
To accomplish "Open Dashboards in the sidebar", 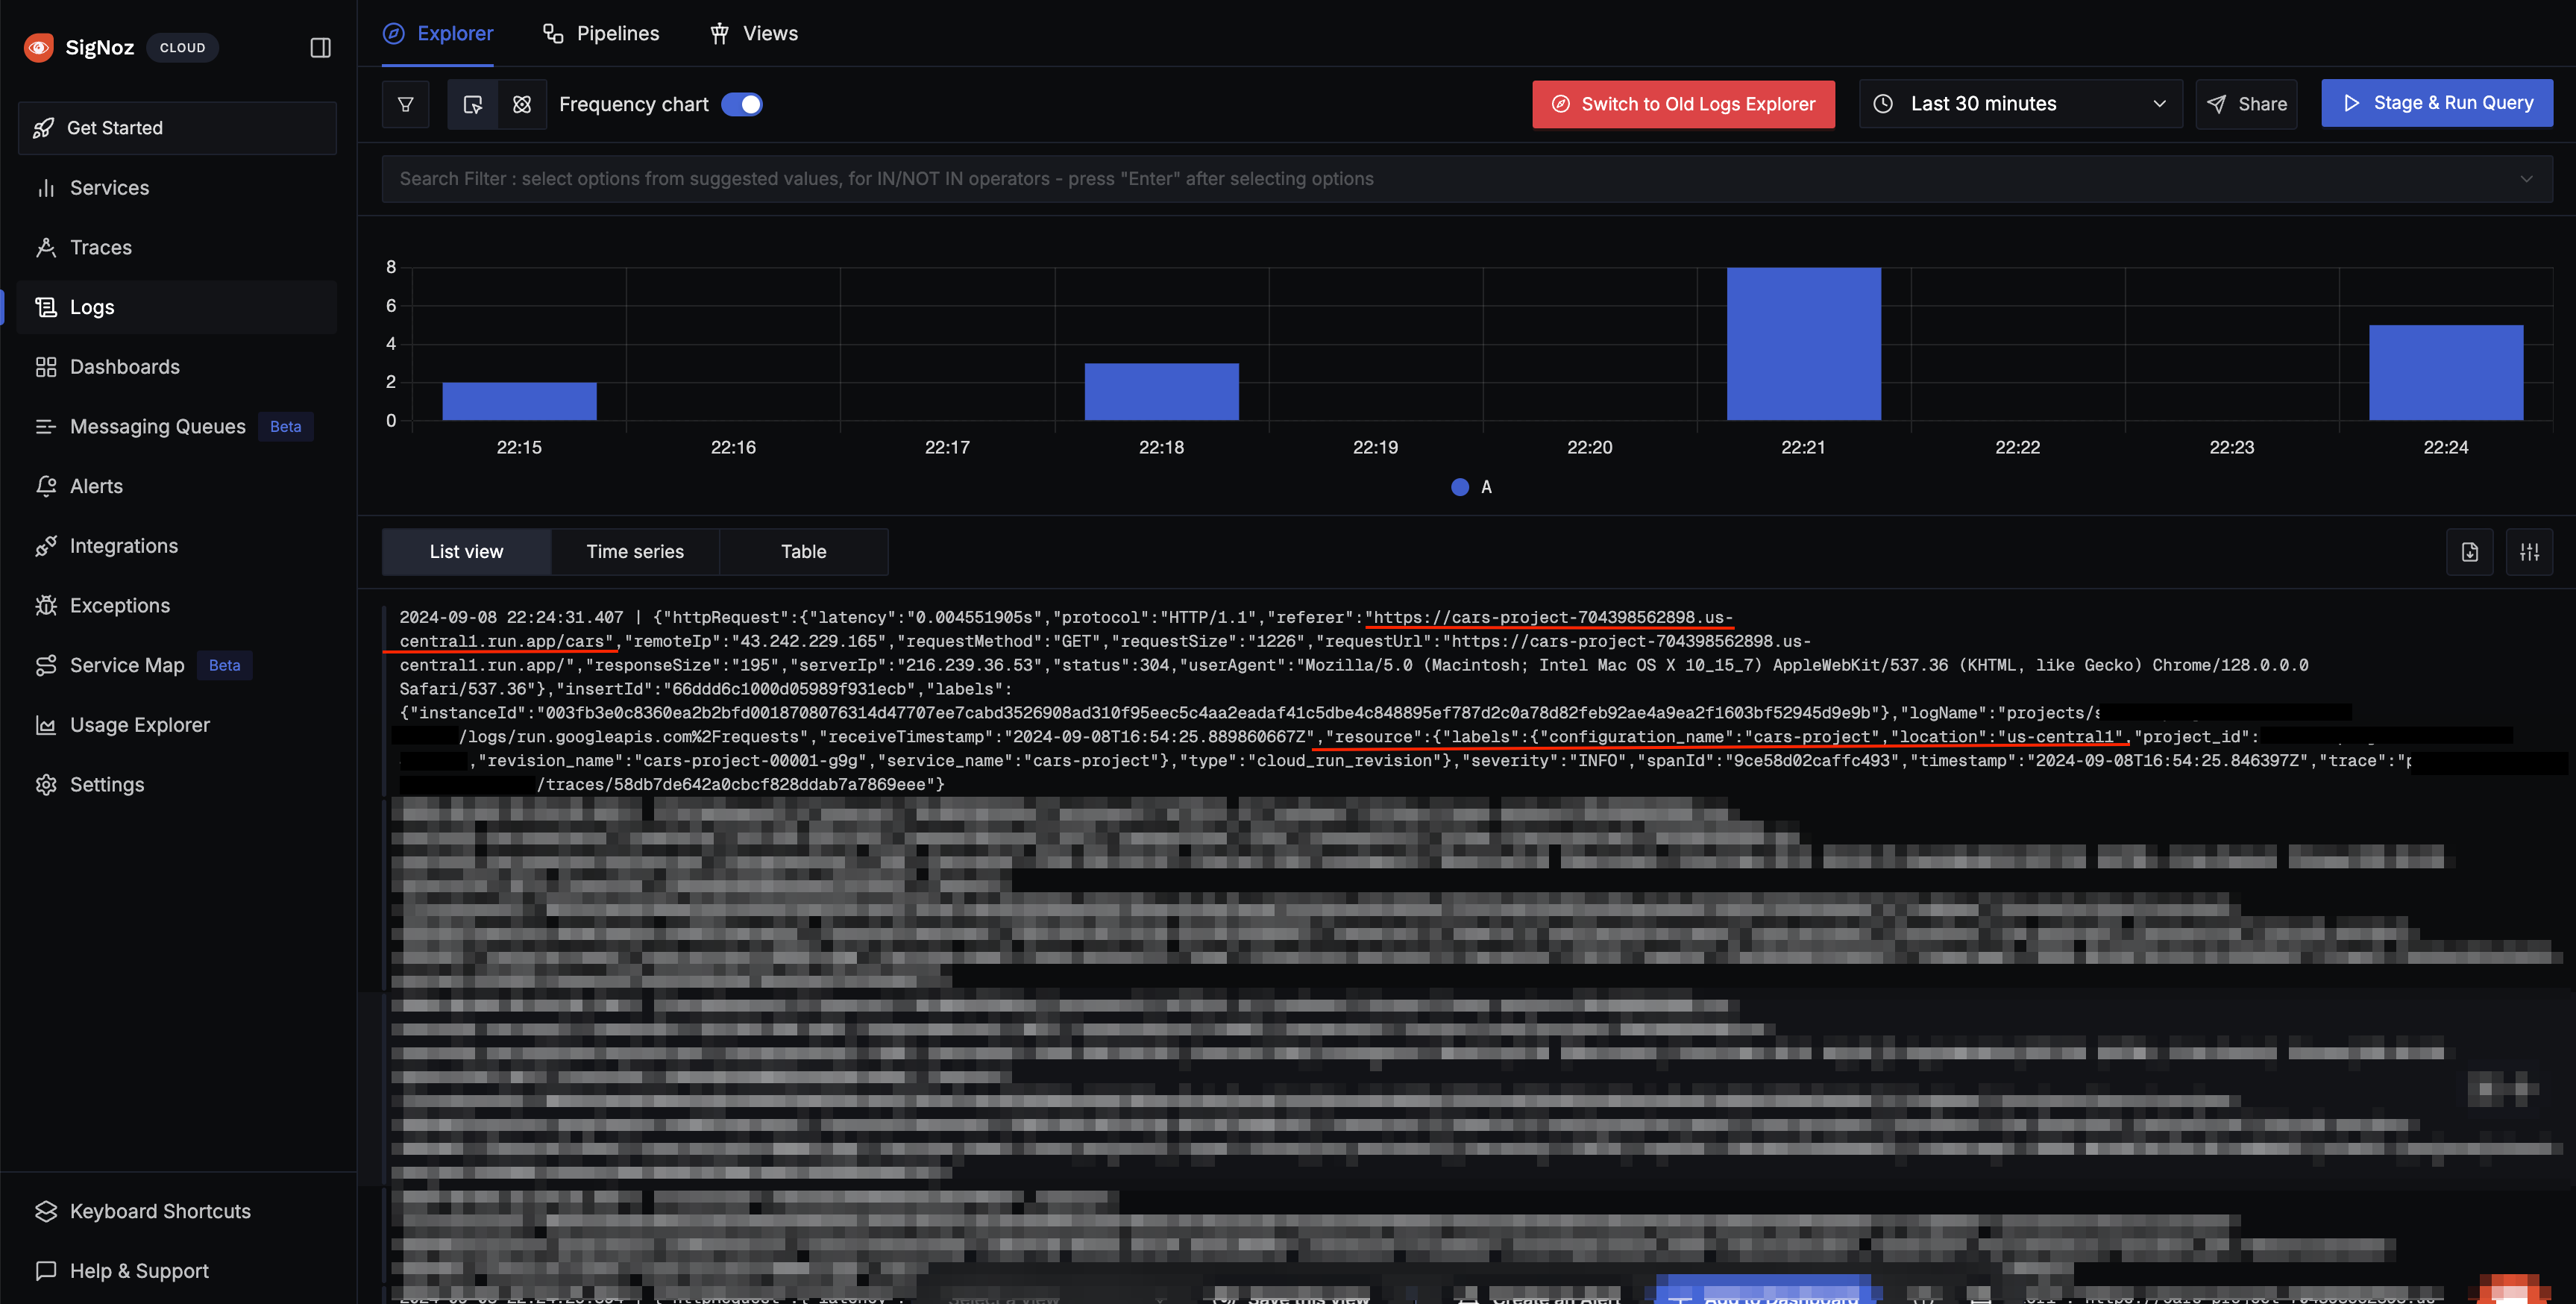I will click(177, 367).
